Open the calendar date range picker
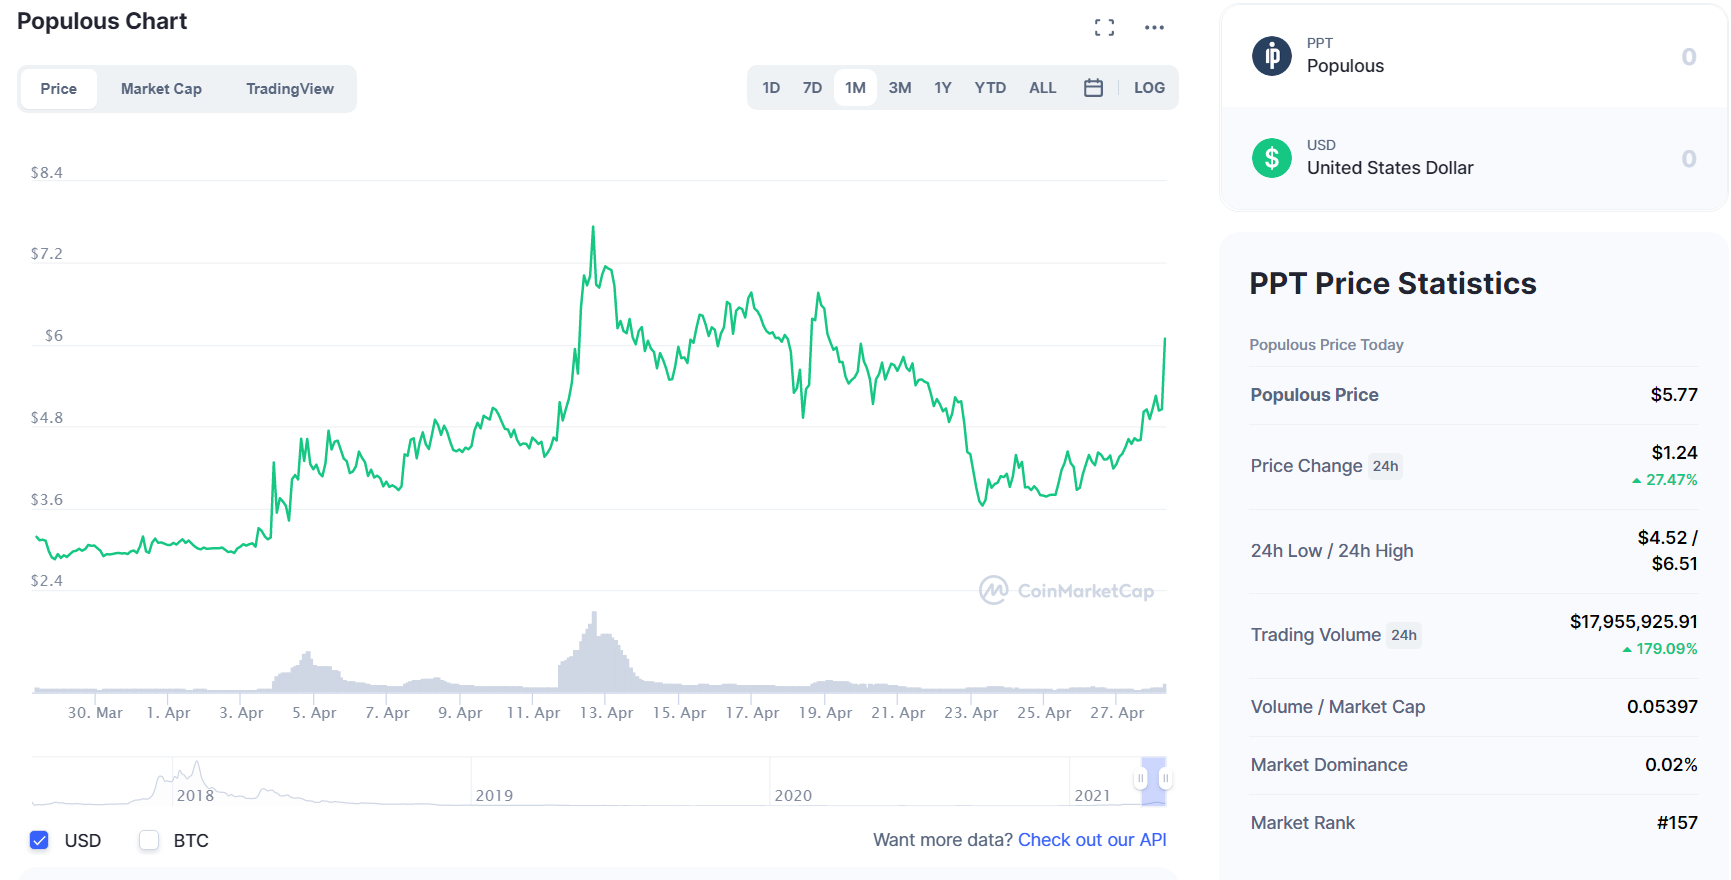Screen dimensions: 1731x880 (1093, 88)
